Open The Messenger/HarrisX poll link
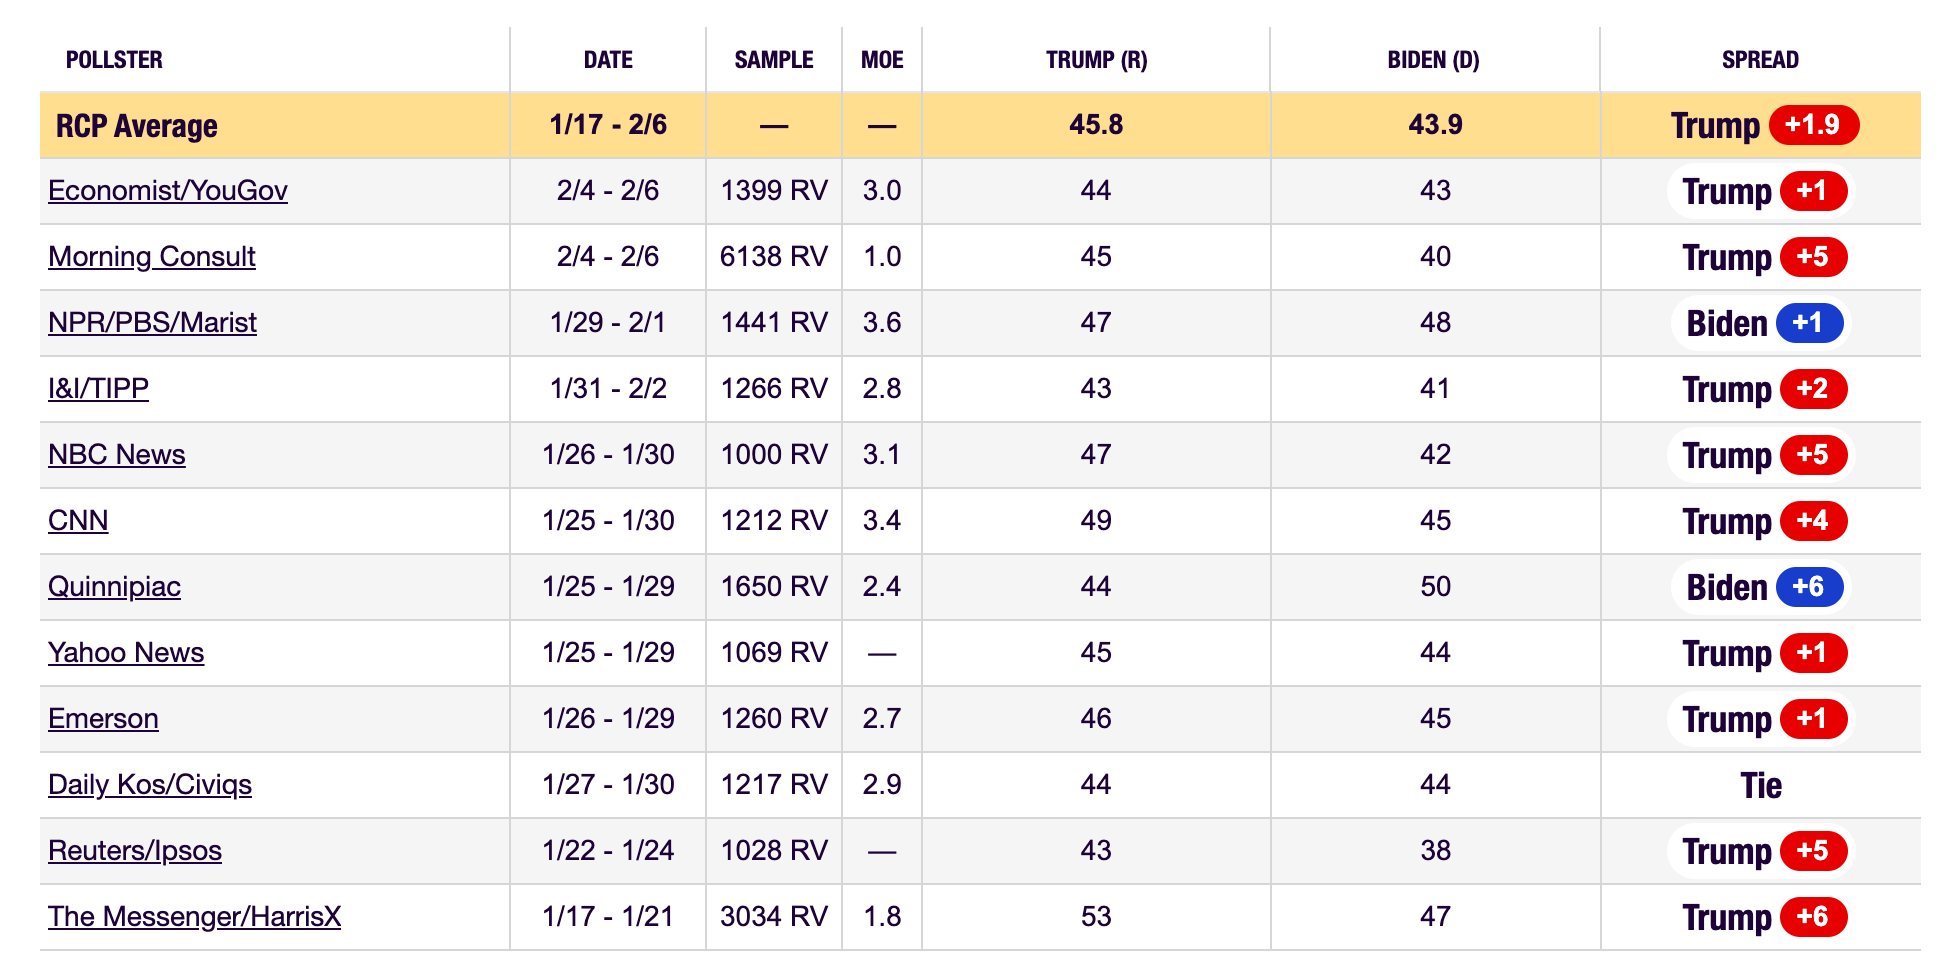The height and width of the screenshot is (978, 1956). pyautogui.click(x=194, y=917)
